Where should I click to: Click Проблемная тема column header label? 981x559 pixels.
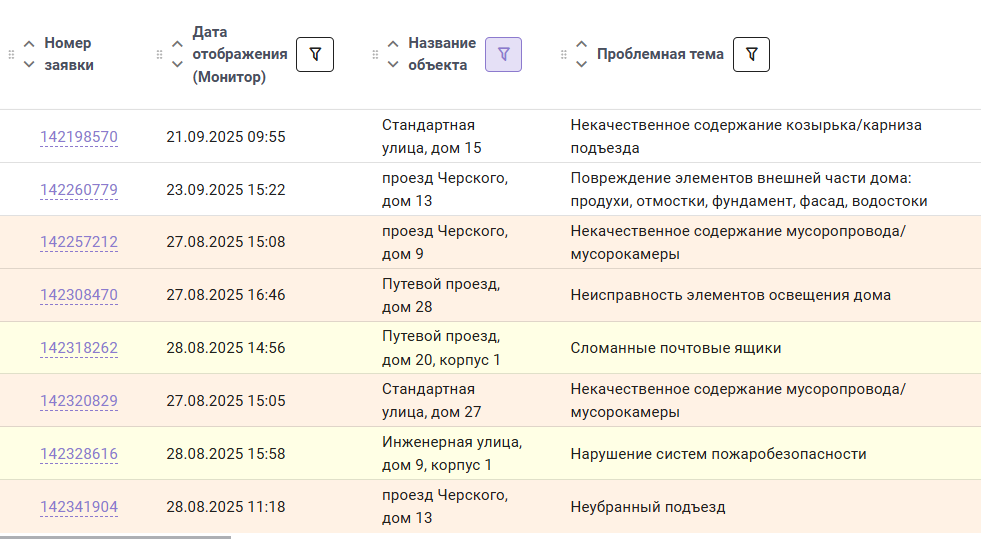[660, 54]
